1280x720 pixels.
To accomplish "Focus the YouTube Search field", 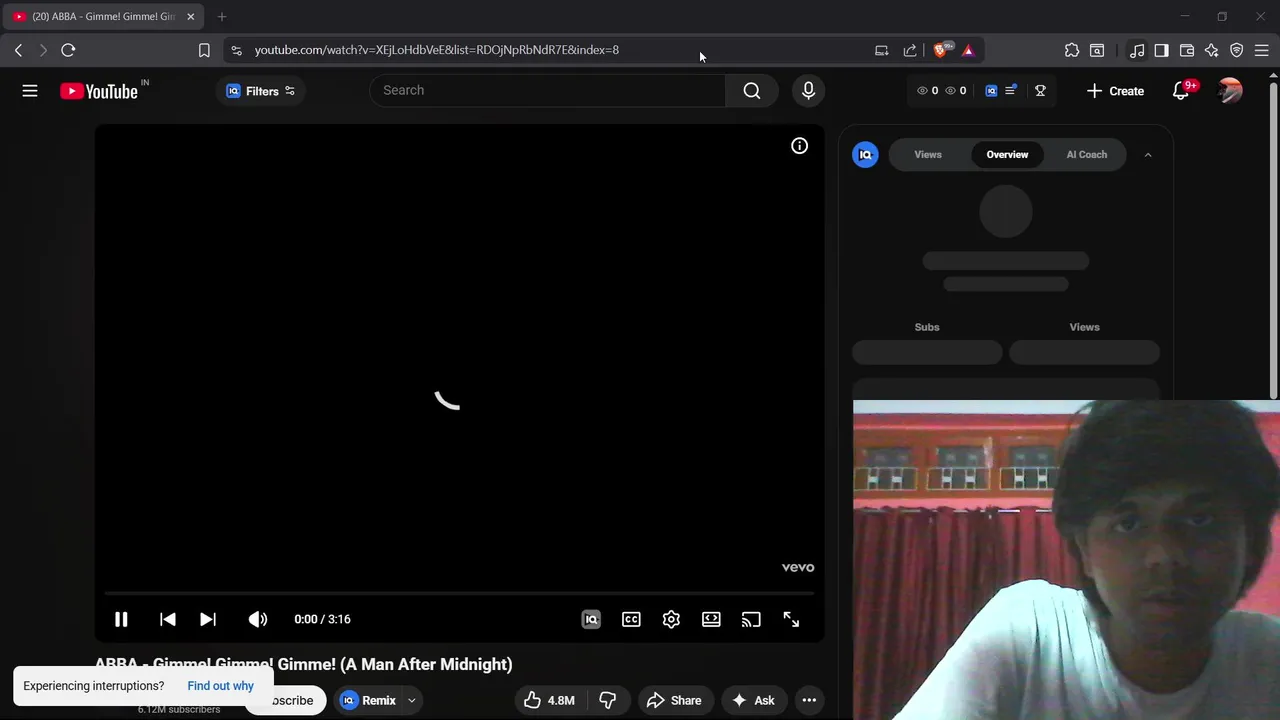I will coord(548,90).
